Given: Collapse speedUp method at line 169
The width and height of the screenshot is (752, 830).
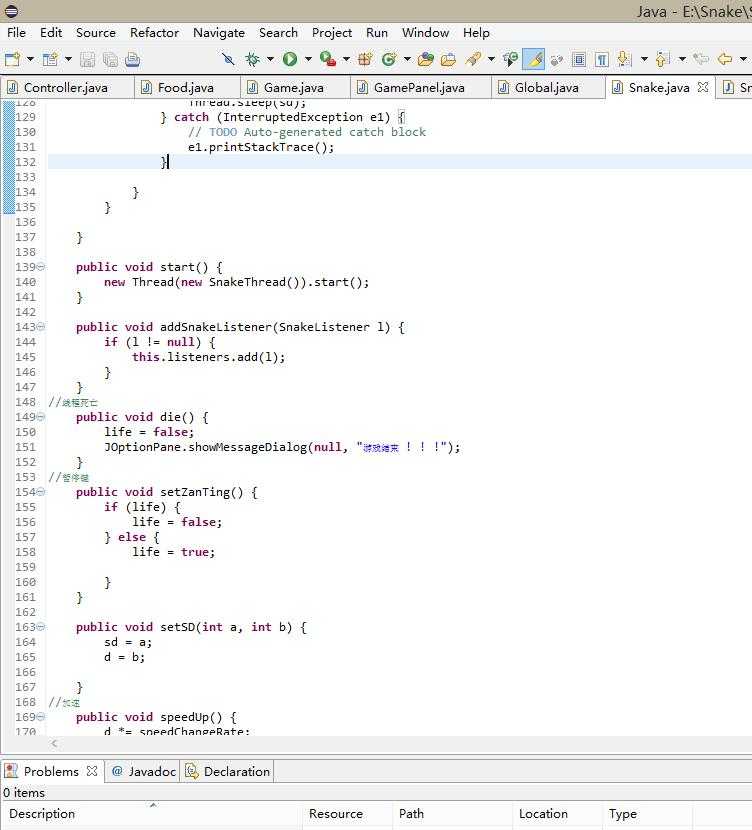Looking at the screenshot, I should click(41, 717).
